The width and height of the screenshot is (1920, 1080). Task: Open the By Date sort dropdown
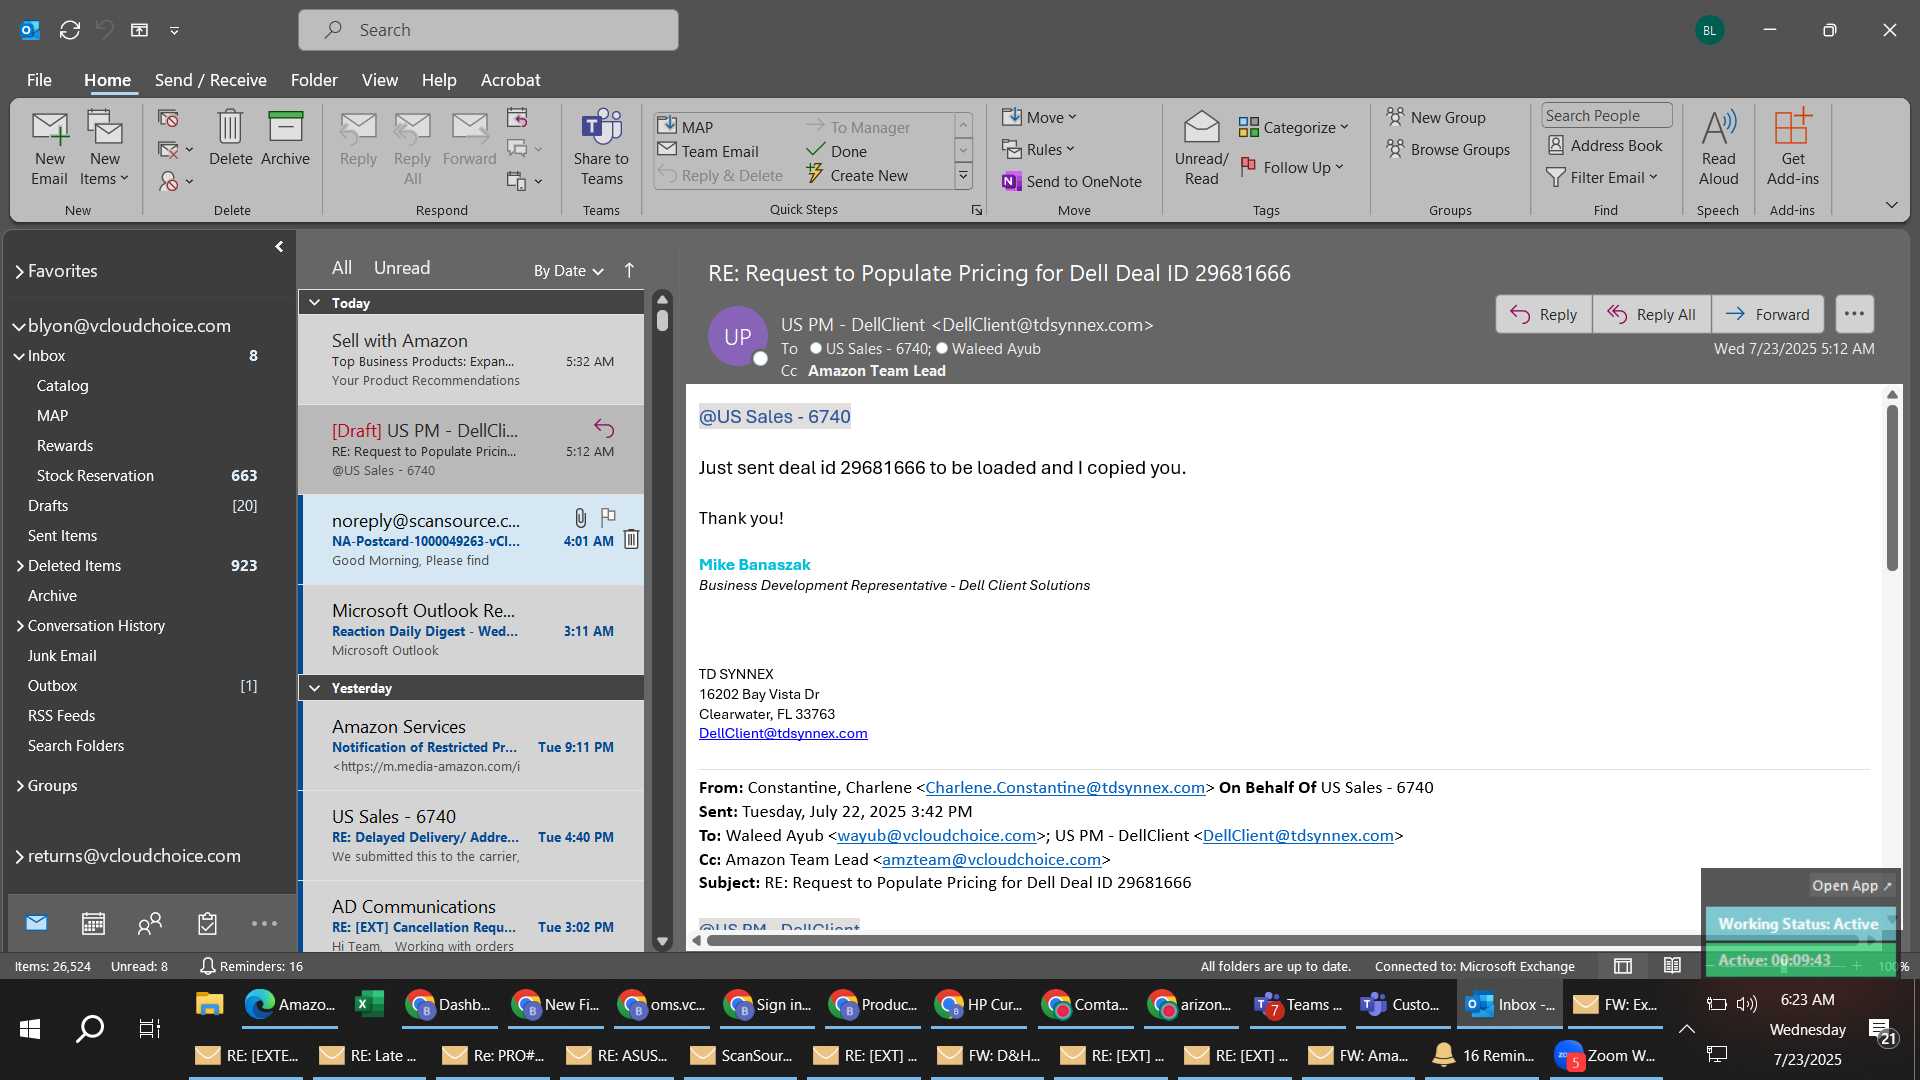568,270
